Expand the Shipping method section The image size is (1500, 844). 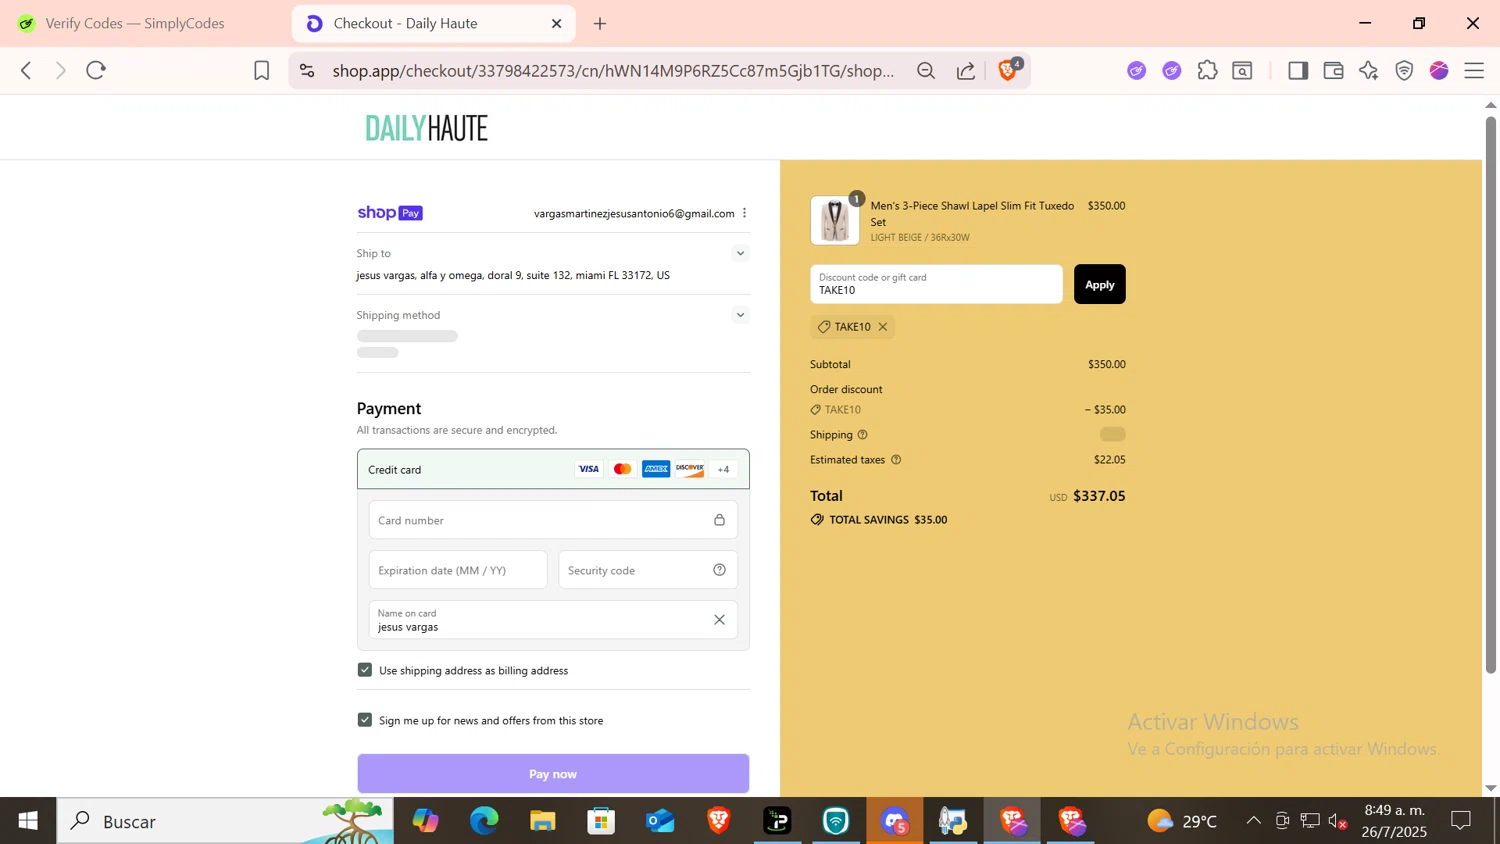point(740,315)
